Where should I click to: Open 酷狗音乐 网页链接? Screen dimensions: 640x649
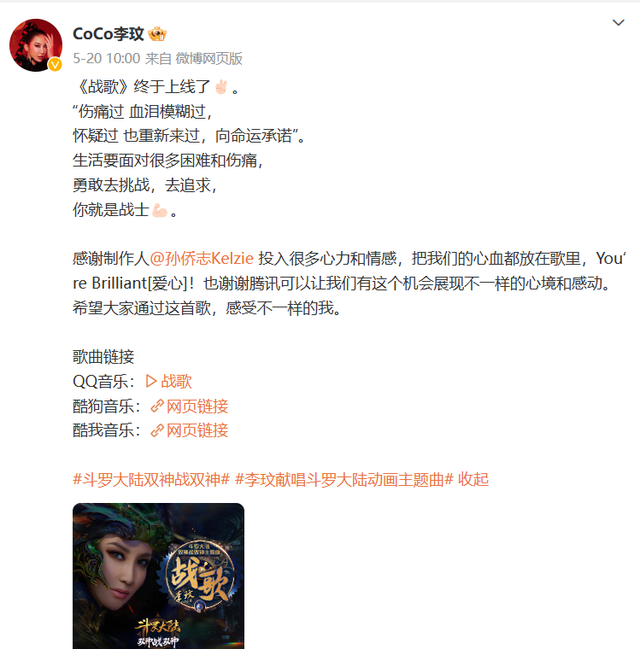(x=197, y=406)
